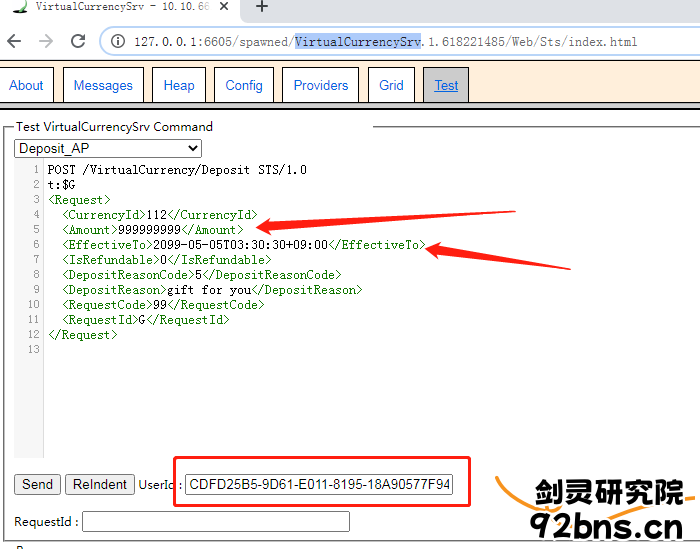
Task: Click the EffectiveTo date 2099-05-05T03:30:30+09:00
Action: [x=240, y=245]
